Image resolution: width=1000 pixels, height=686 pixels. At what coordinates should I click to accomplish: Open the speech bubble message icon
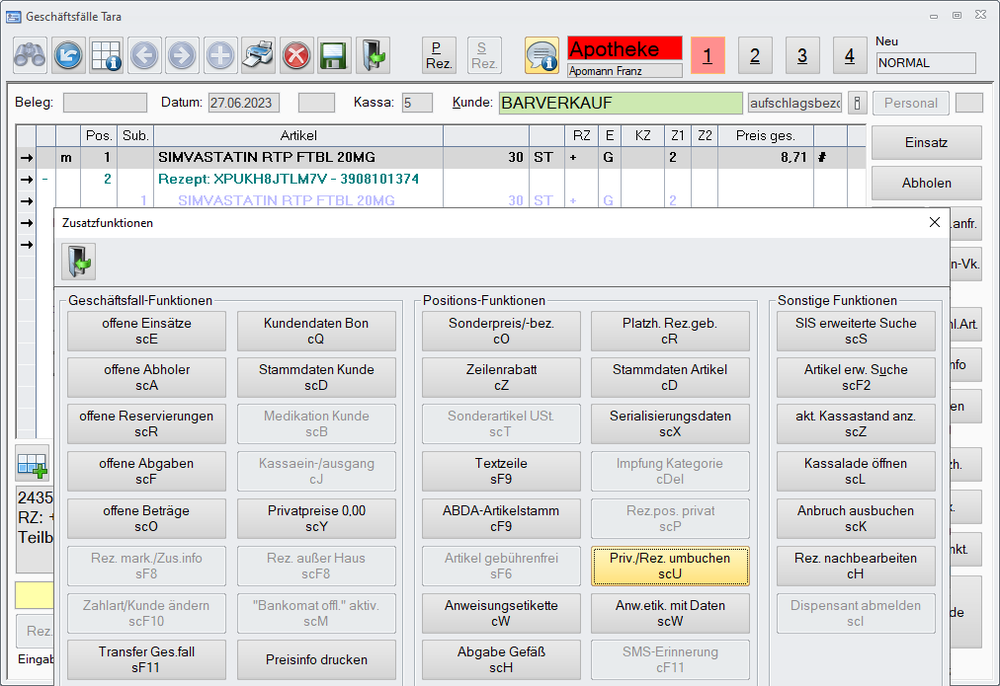tap(542, 55)
